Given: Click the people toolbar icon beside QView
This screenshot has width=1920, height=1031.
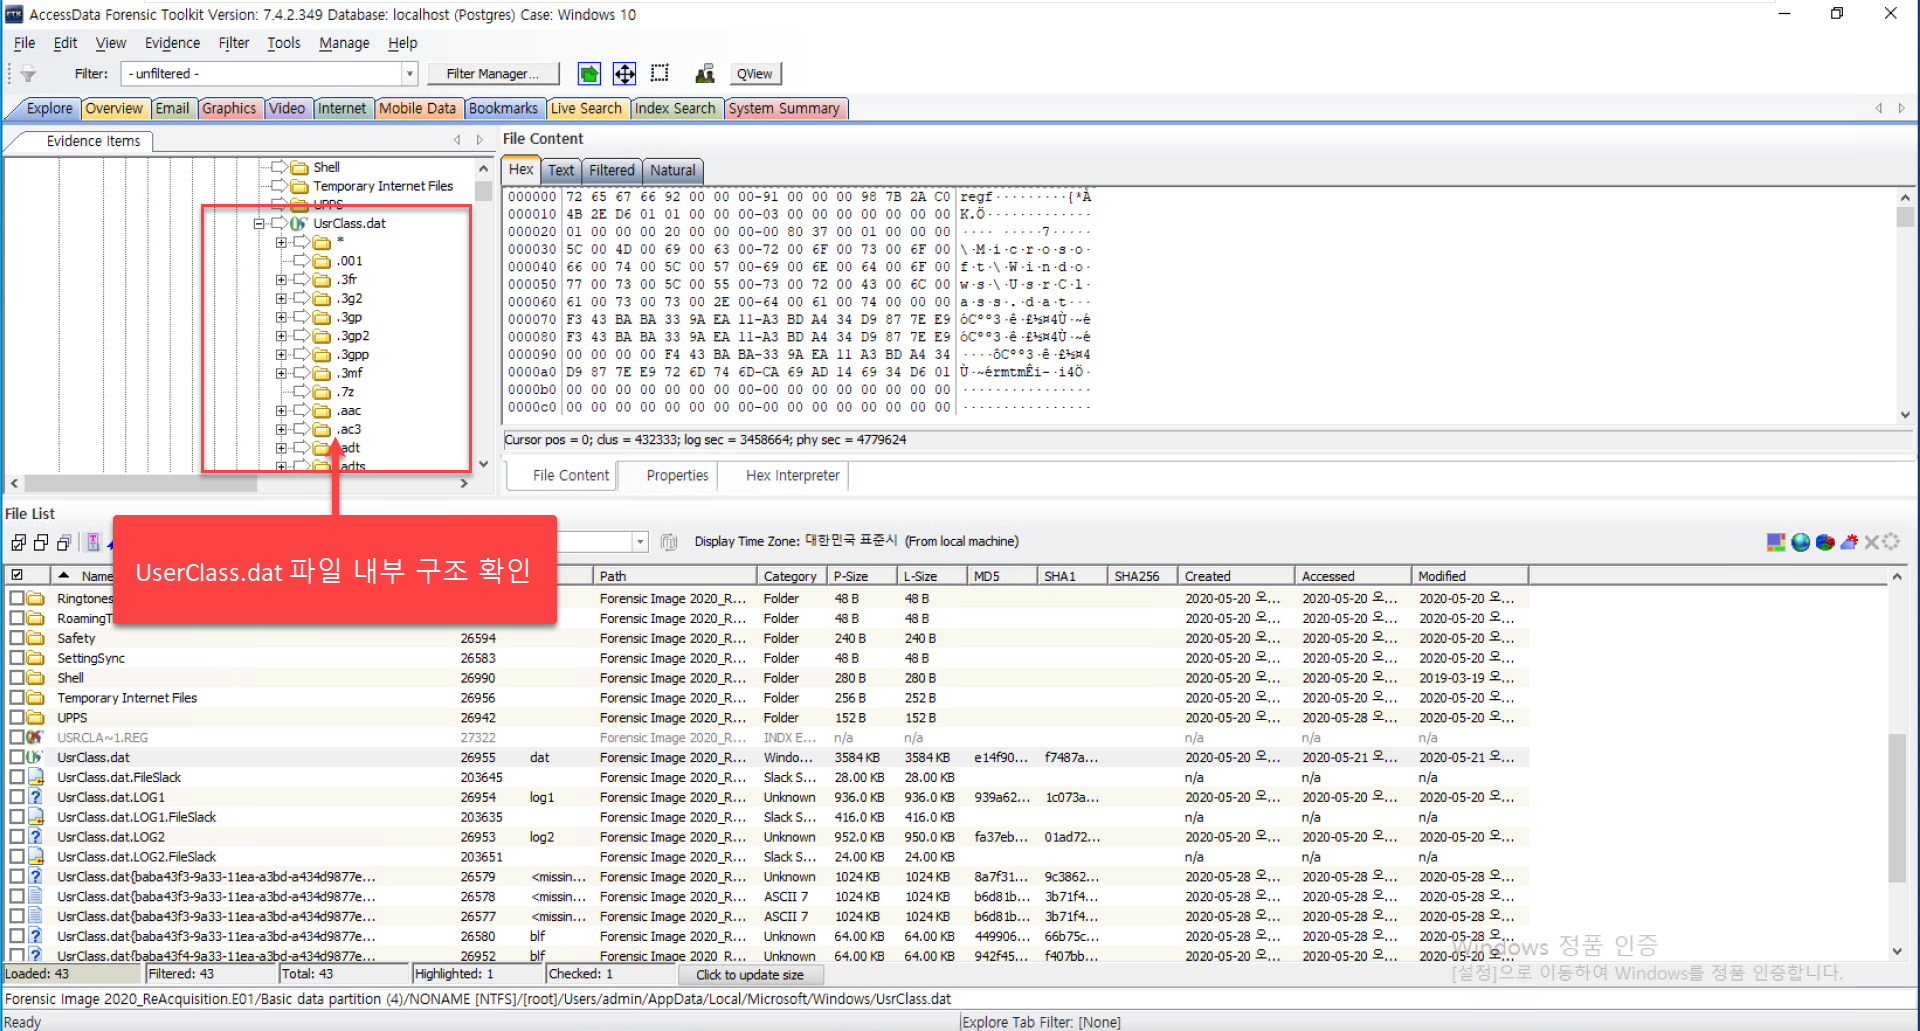Looking at the screenshot, I should pyautogui.click(x=705, y=73).
